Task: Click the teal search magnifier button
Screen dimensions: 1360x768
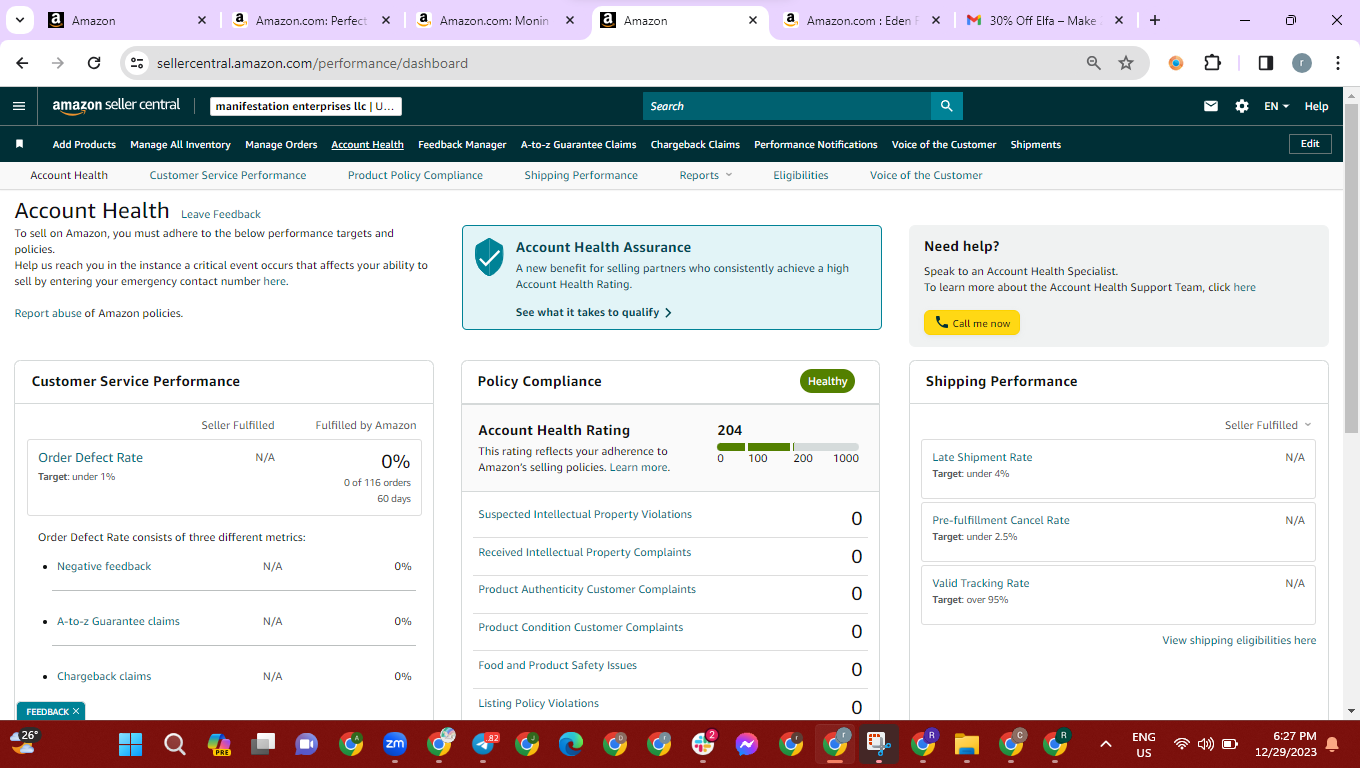Action: [x=946, y=106]
